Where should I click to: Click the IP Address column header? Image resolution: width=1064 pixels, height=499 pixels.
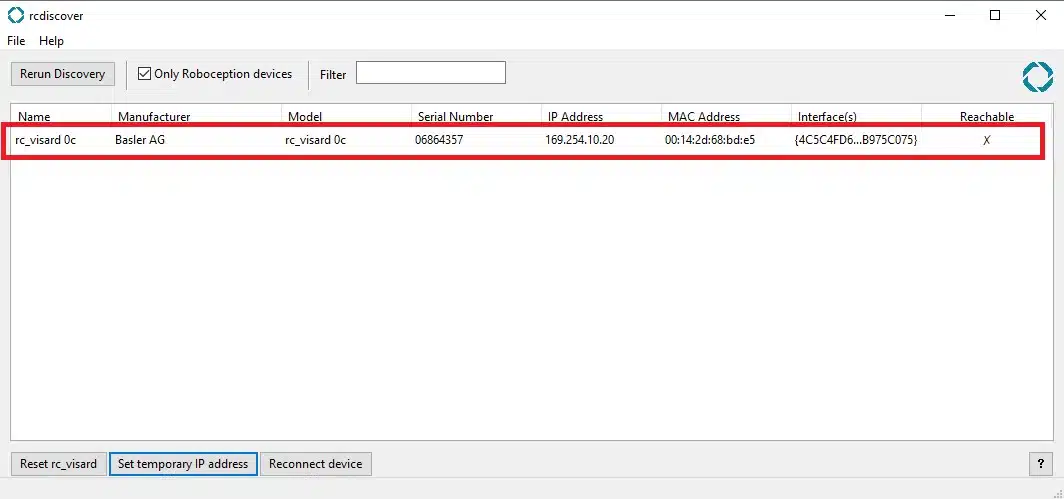[600, 117]
